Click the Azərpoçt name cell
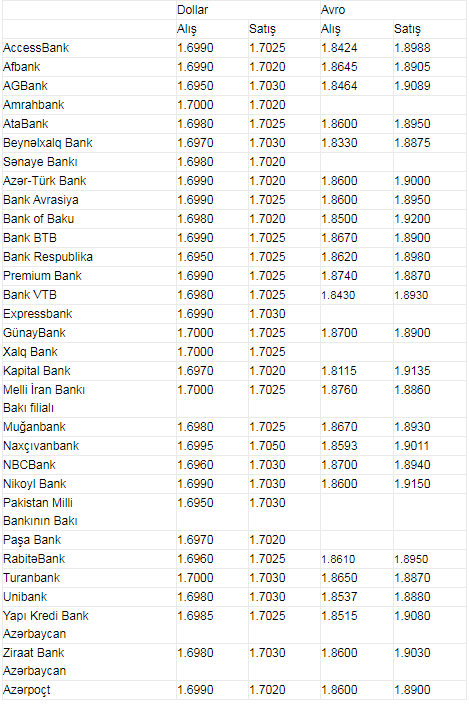469x704 pixels. point(27,690)
